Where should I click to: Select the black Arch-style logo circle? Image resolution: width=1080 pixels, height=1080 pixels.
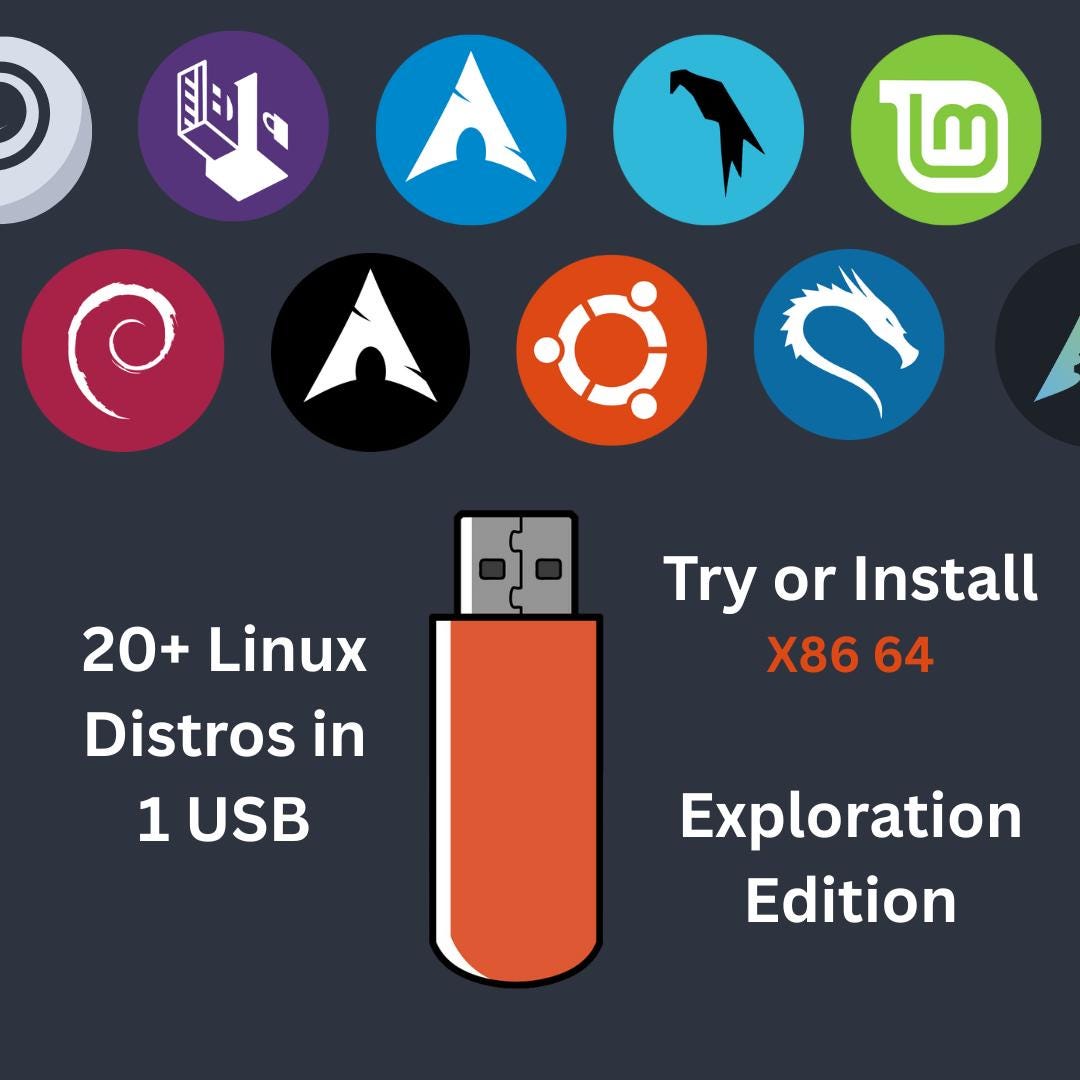coord(371,353)
